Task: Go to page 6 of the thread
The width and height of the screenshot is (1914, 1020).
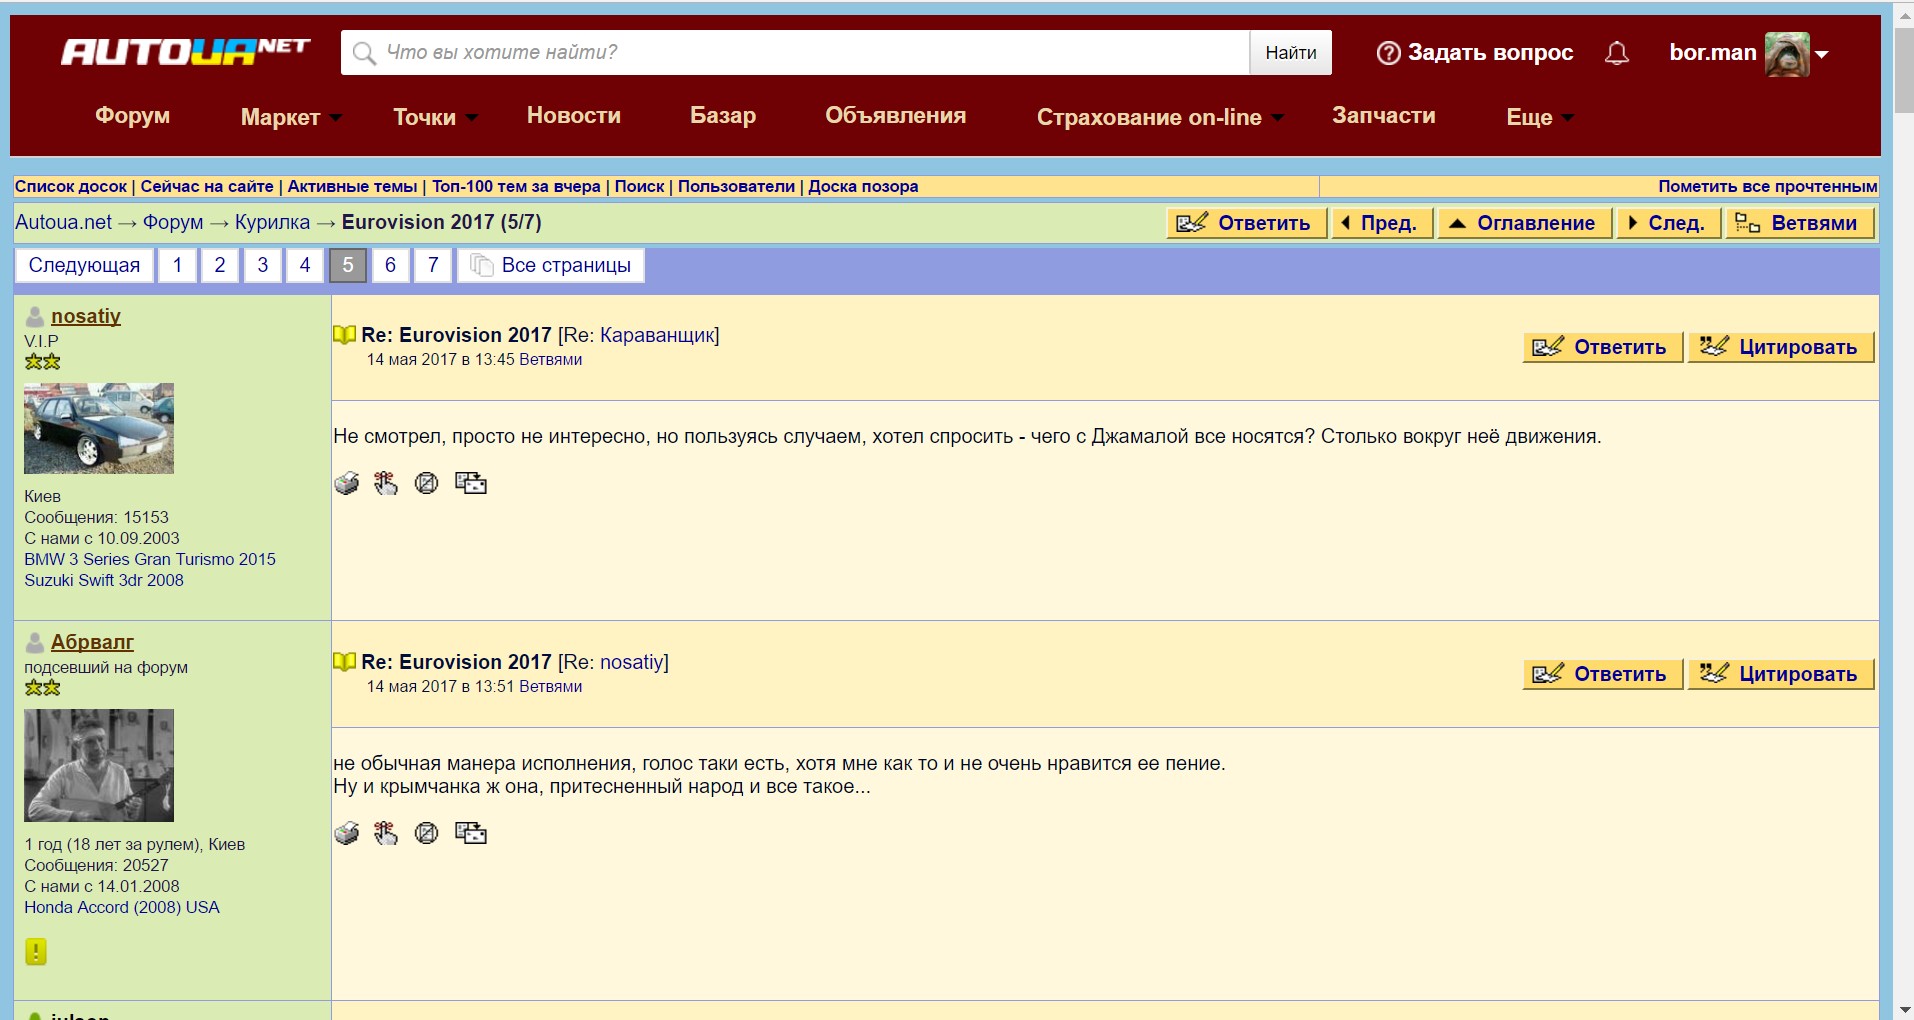Action: [x=390, y=265]
